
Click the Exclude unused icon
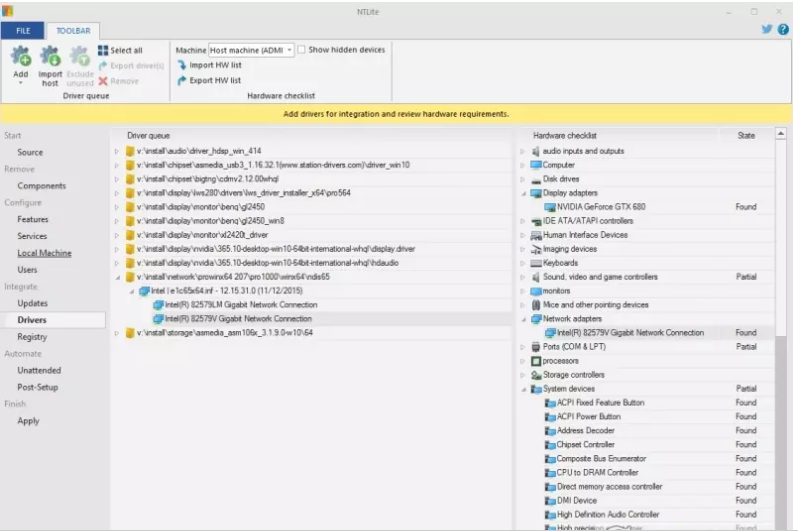(x=80, y=56)
